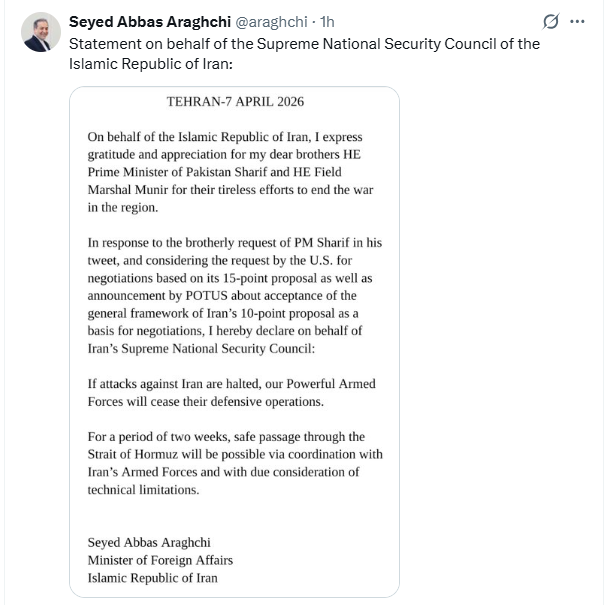The height and width of the screenshot is (605, 611).
Task: Click the 1h post timestamp
Action: (327, 22)
